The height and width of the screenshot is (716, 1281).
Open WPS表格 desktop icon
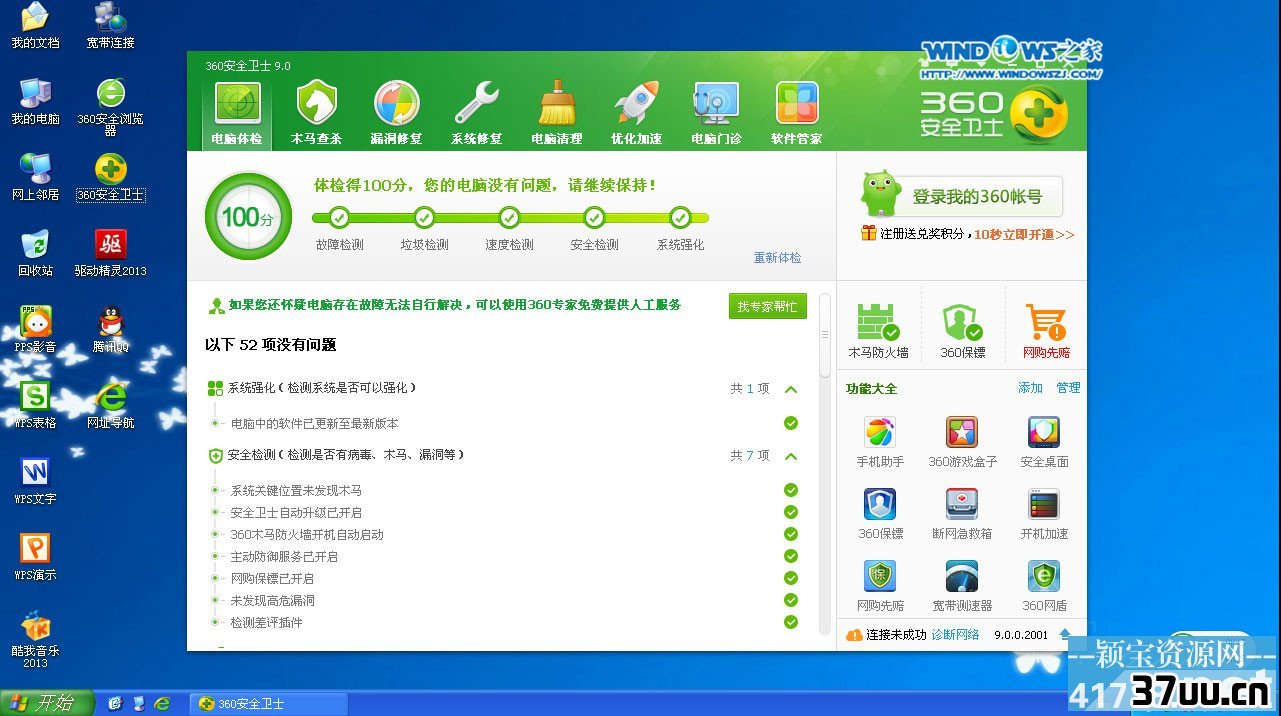[x=35, y=405]
